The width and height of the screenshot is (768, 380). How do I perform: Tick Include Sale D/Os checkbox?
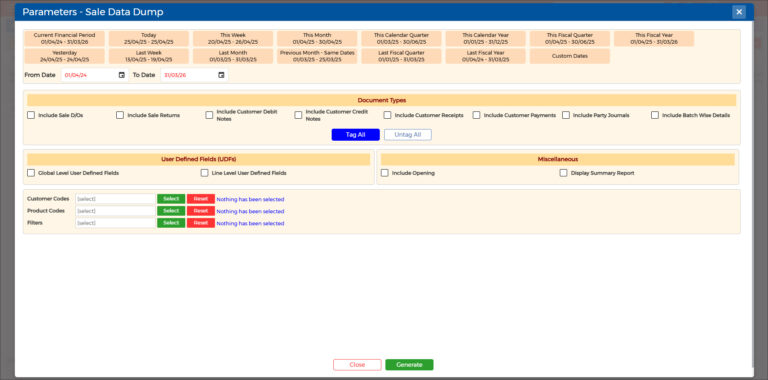[x=31, y=115]
